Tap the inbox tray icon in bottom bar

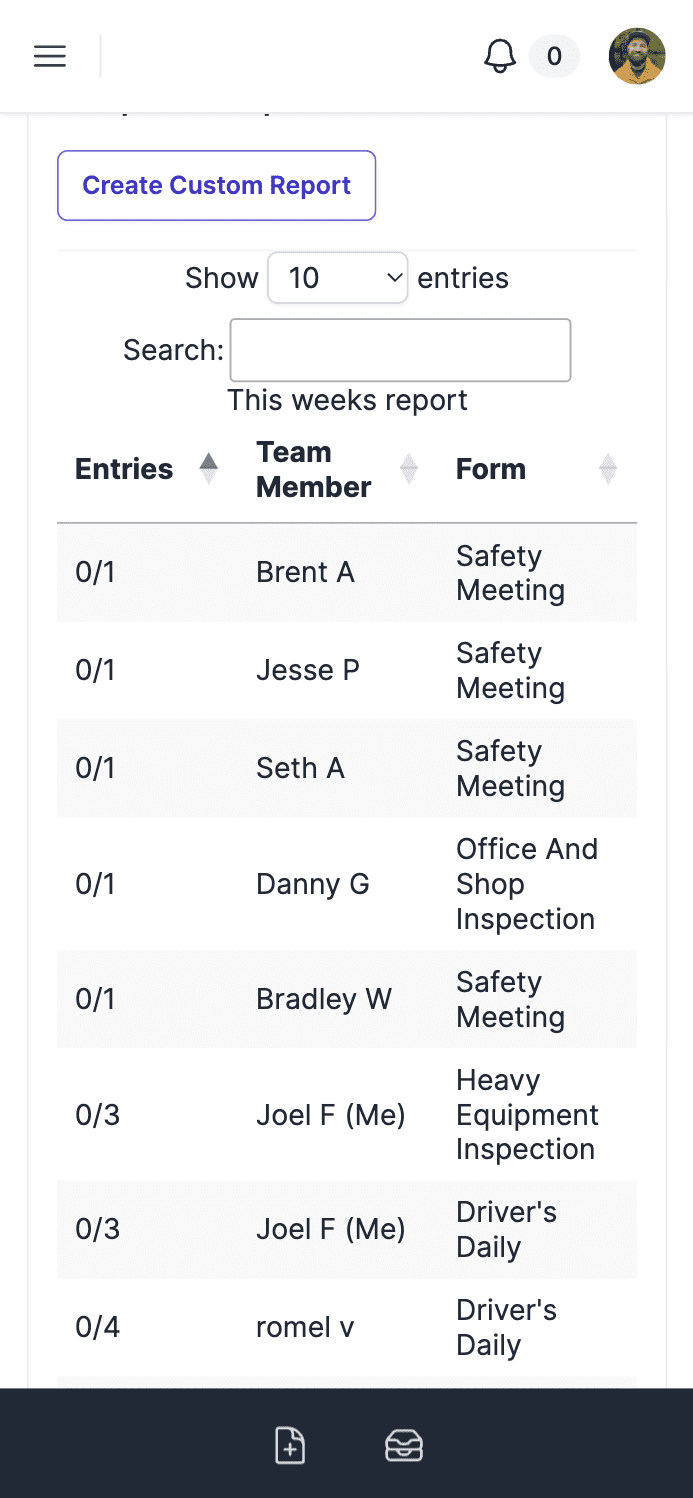tap(404, 1446)
